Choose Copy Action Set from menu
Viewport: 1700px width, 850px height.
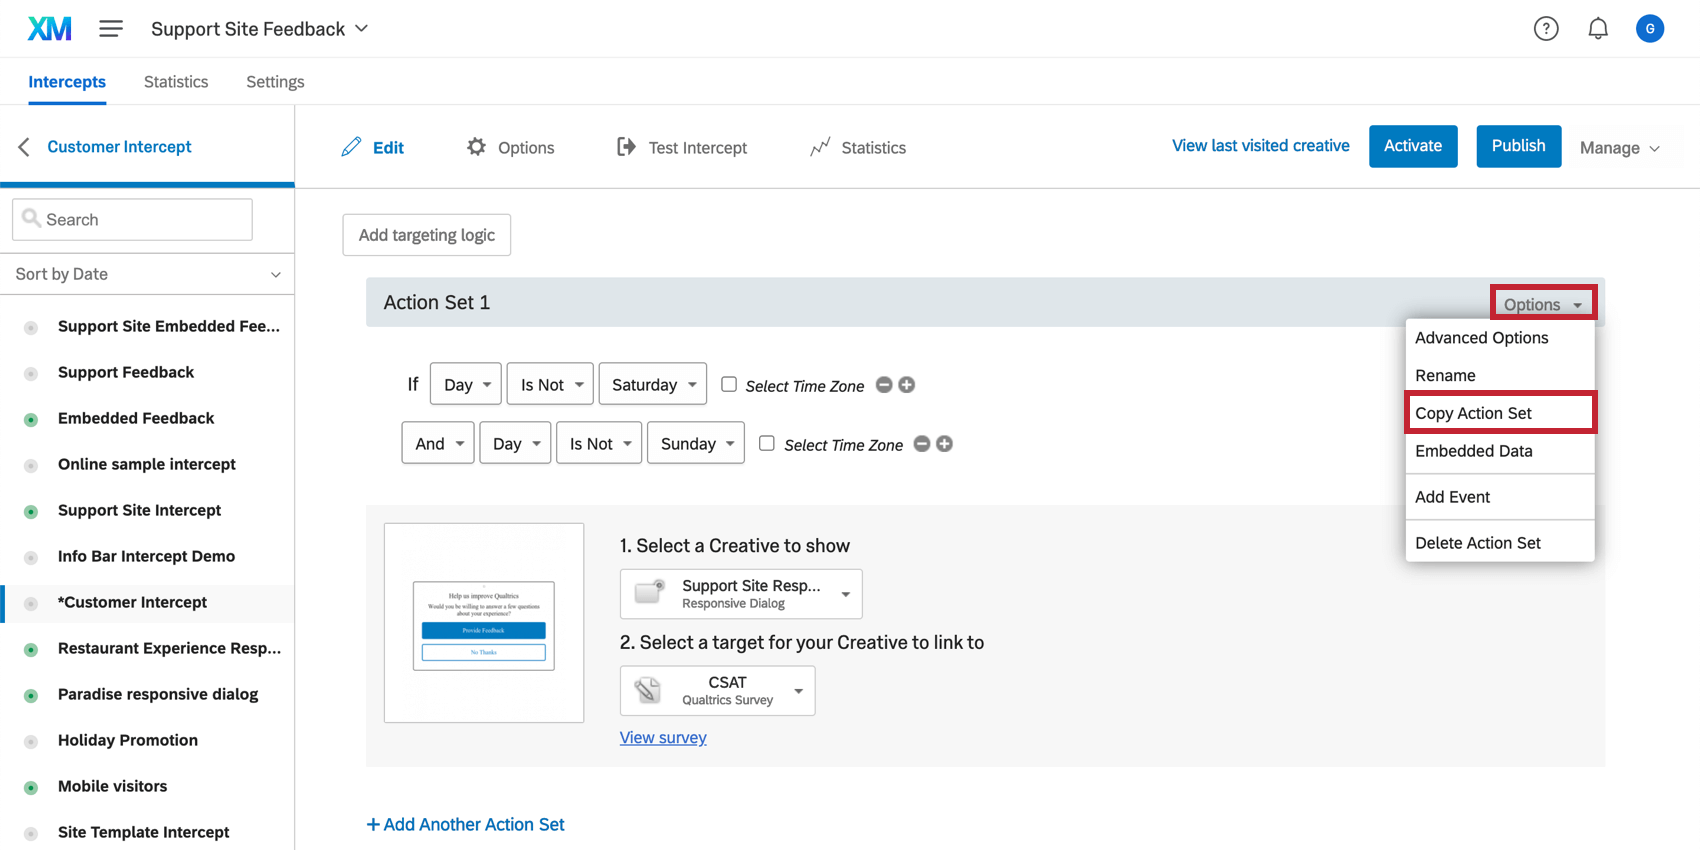[1473, 413]
